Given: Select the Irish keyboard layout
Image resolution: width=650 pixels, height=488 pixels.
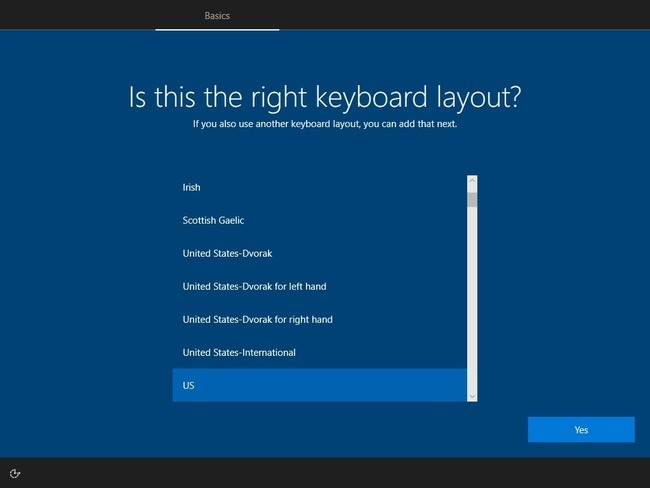Looking at the screenshot, I should (320, 187).
